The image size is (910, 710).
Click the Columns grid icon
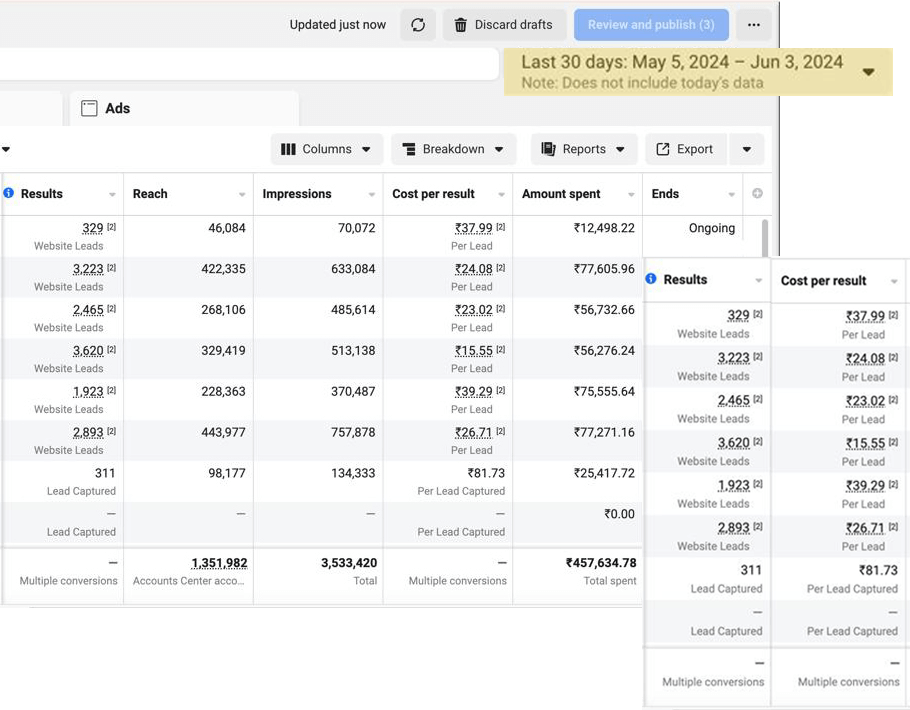pos(288,149)
